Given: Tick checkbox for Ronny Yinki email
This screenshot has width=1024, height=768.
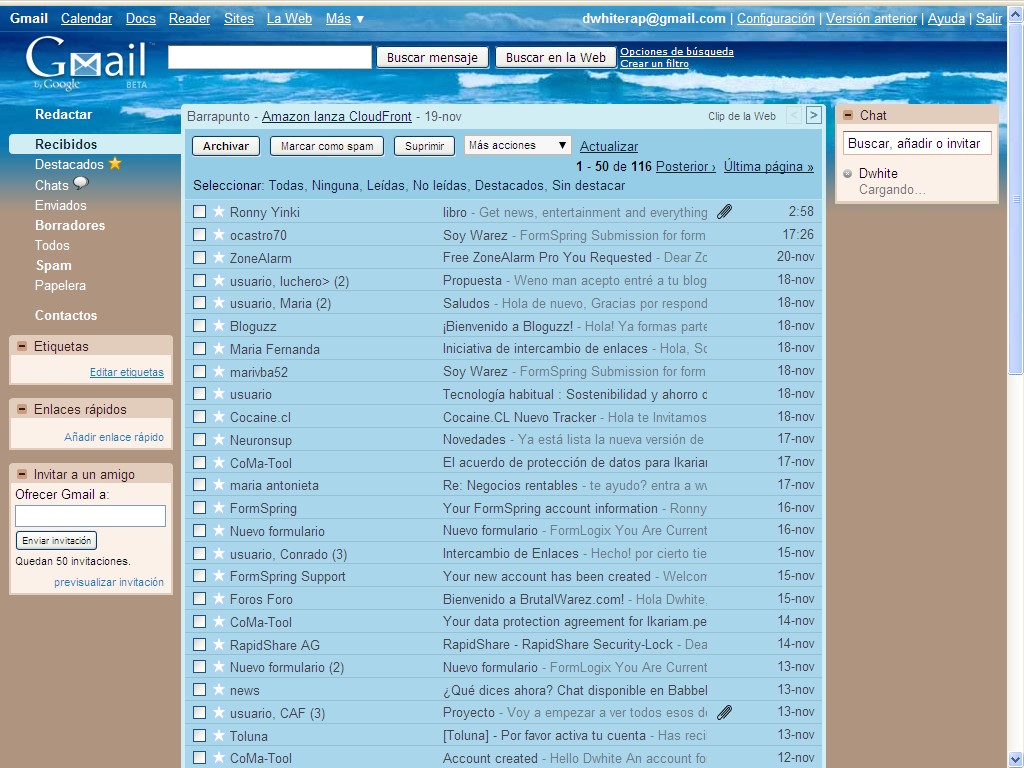Looking at the screenshot, I should [200, 212].
